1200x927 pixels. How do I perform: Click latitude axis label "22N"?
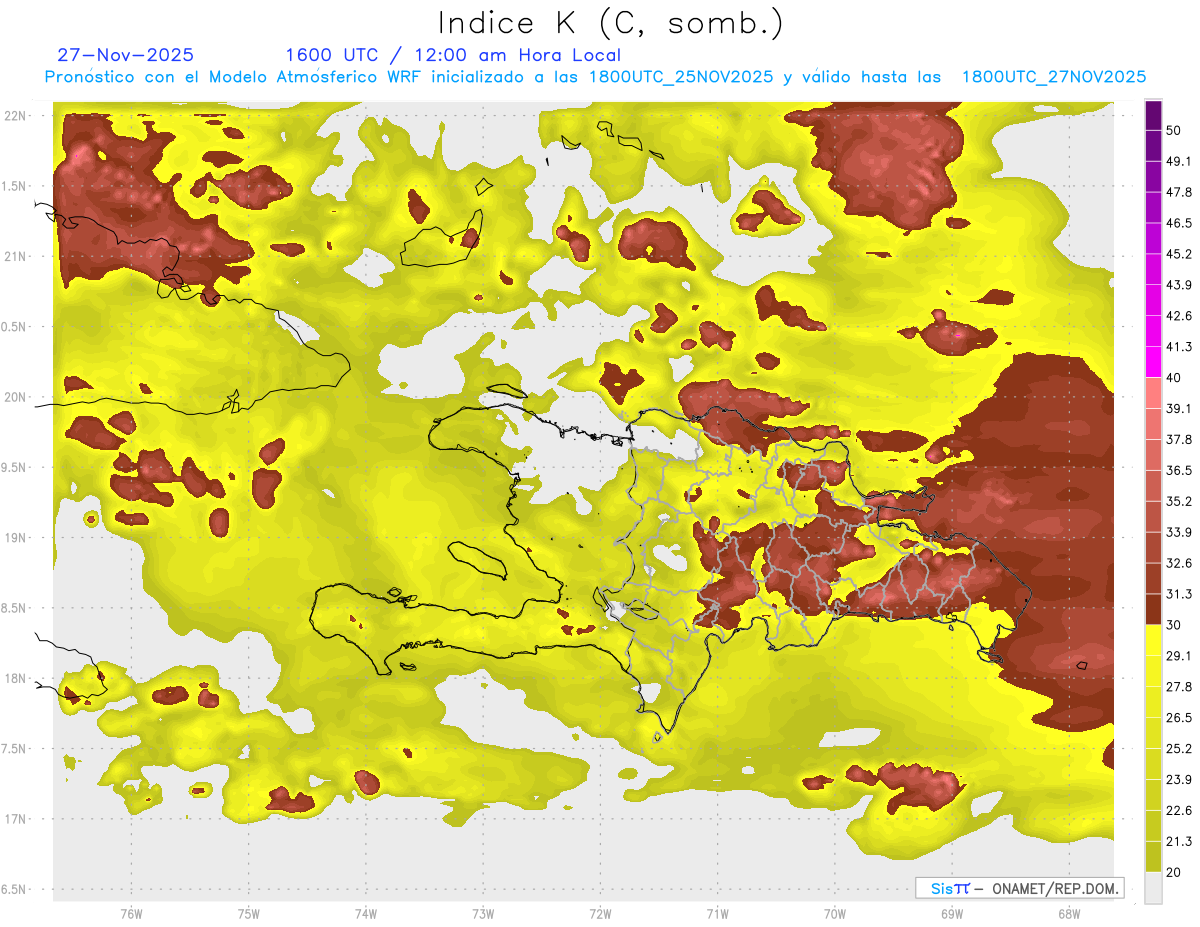coord(15,116)
